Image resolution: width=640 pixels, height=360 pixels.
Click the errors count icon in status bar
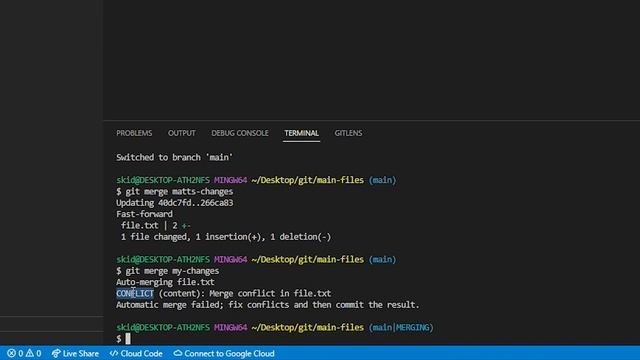11,353
